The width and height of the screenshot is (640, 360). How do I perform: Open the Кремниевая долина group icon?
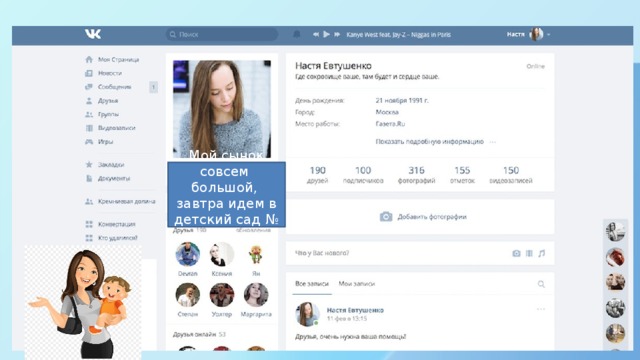(89, 201)
